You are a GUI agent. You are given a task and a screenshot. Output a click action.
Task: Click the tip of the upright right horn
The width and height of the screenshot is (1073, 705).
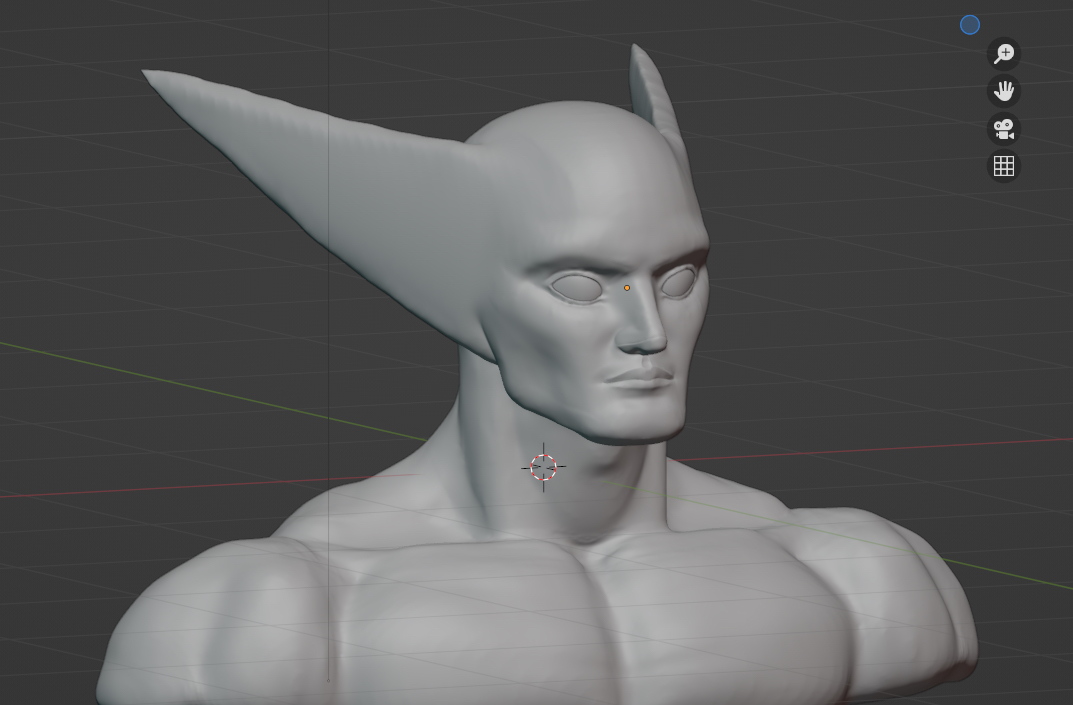click(636, 48)
